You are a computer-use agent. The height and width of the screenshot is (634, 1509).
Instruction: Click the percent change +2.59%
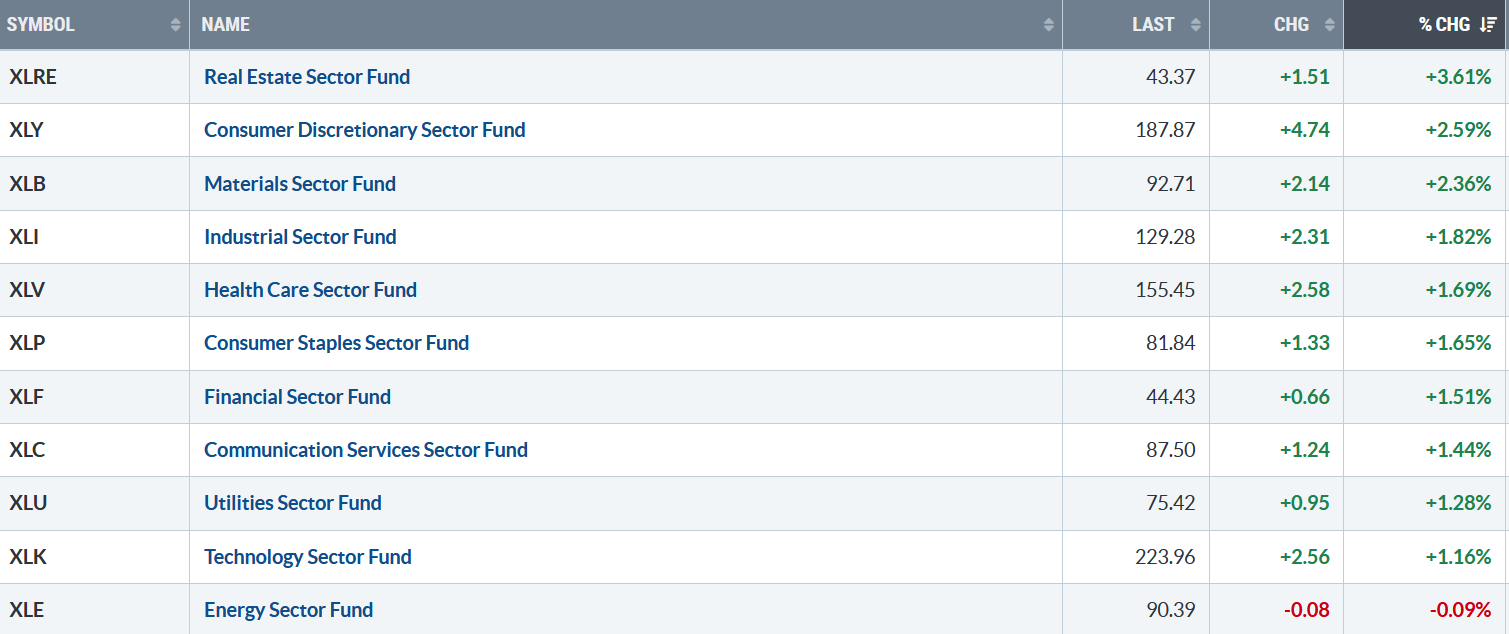[1458, 130]
